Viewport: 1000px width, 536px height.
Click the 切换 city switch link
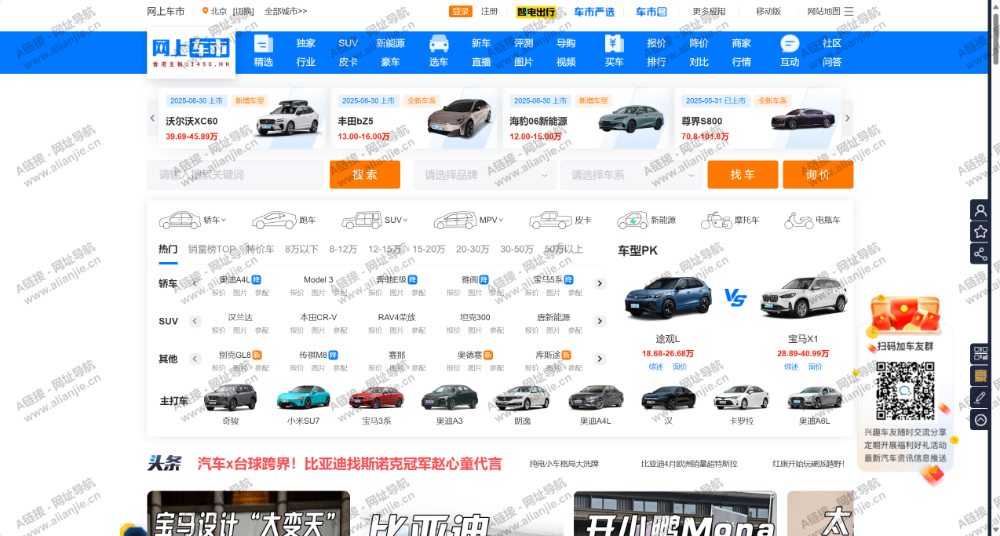pyautogui.click(x=243, y=11)
